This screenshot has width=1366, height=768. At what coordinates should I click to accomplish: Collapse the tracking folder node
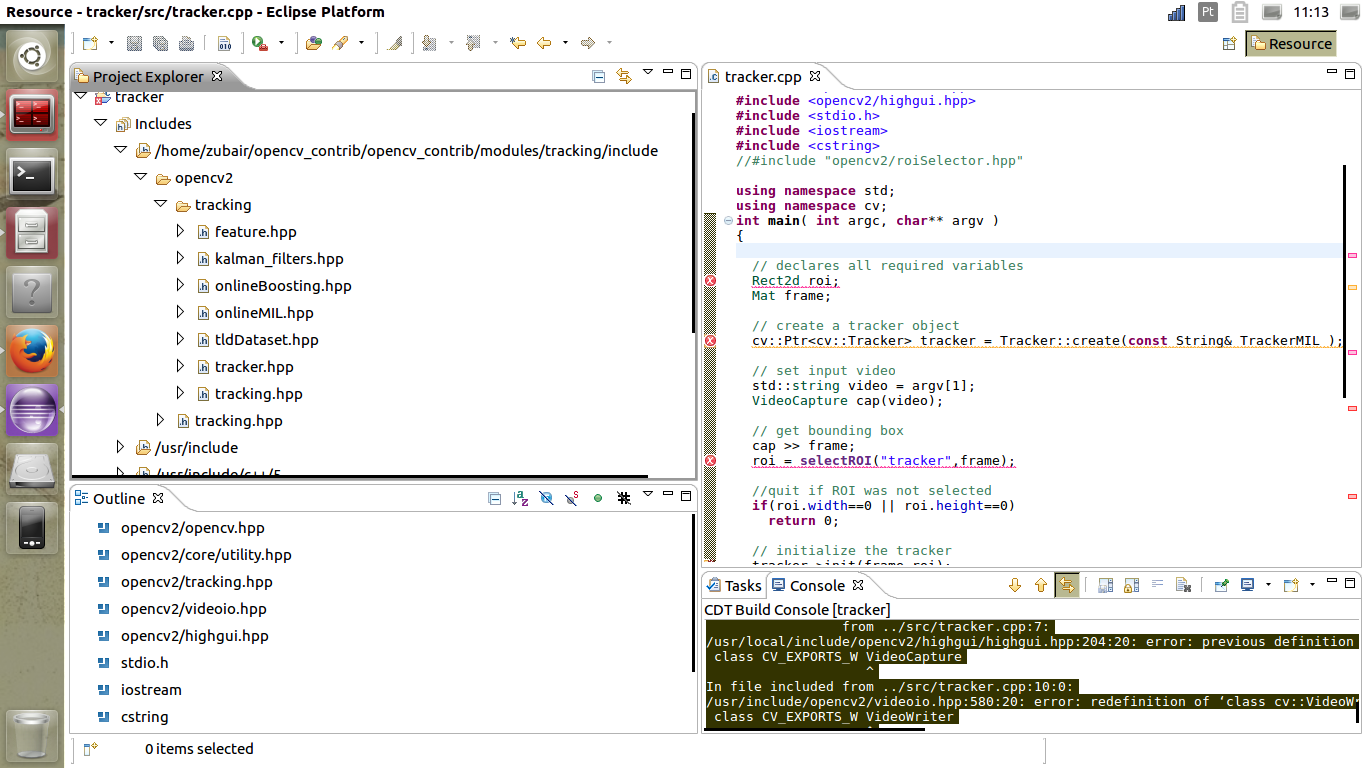(x=160, y=204)
